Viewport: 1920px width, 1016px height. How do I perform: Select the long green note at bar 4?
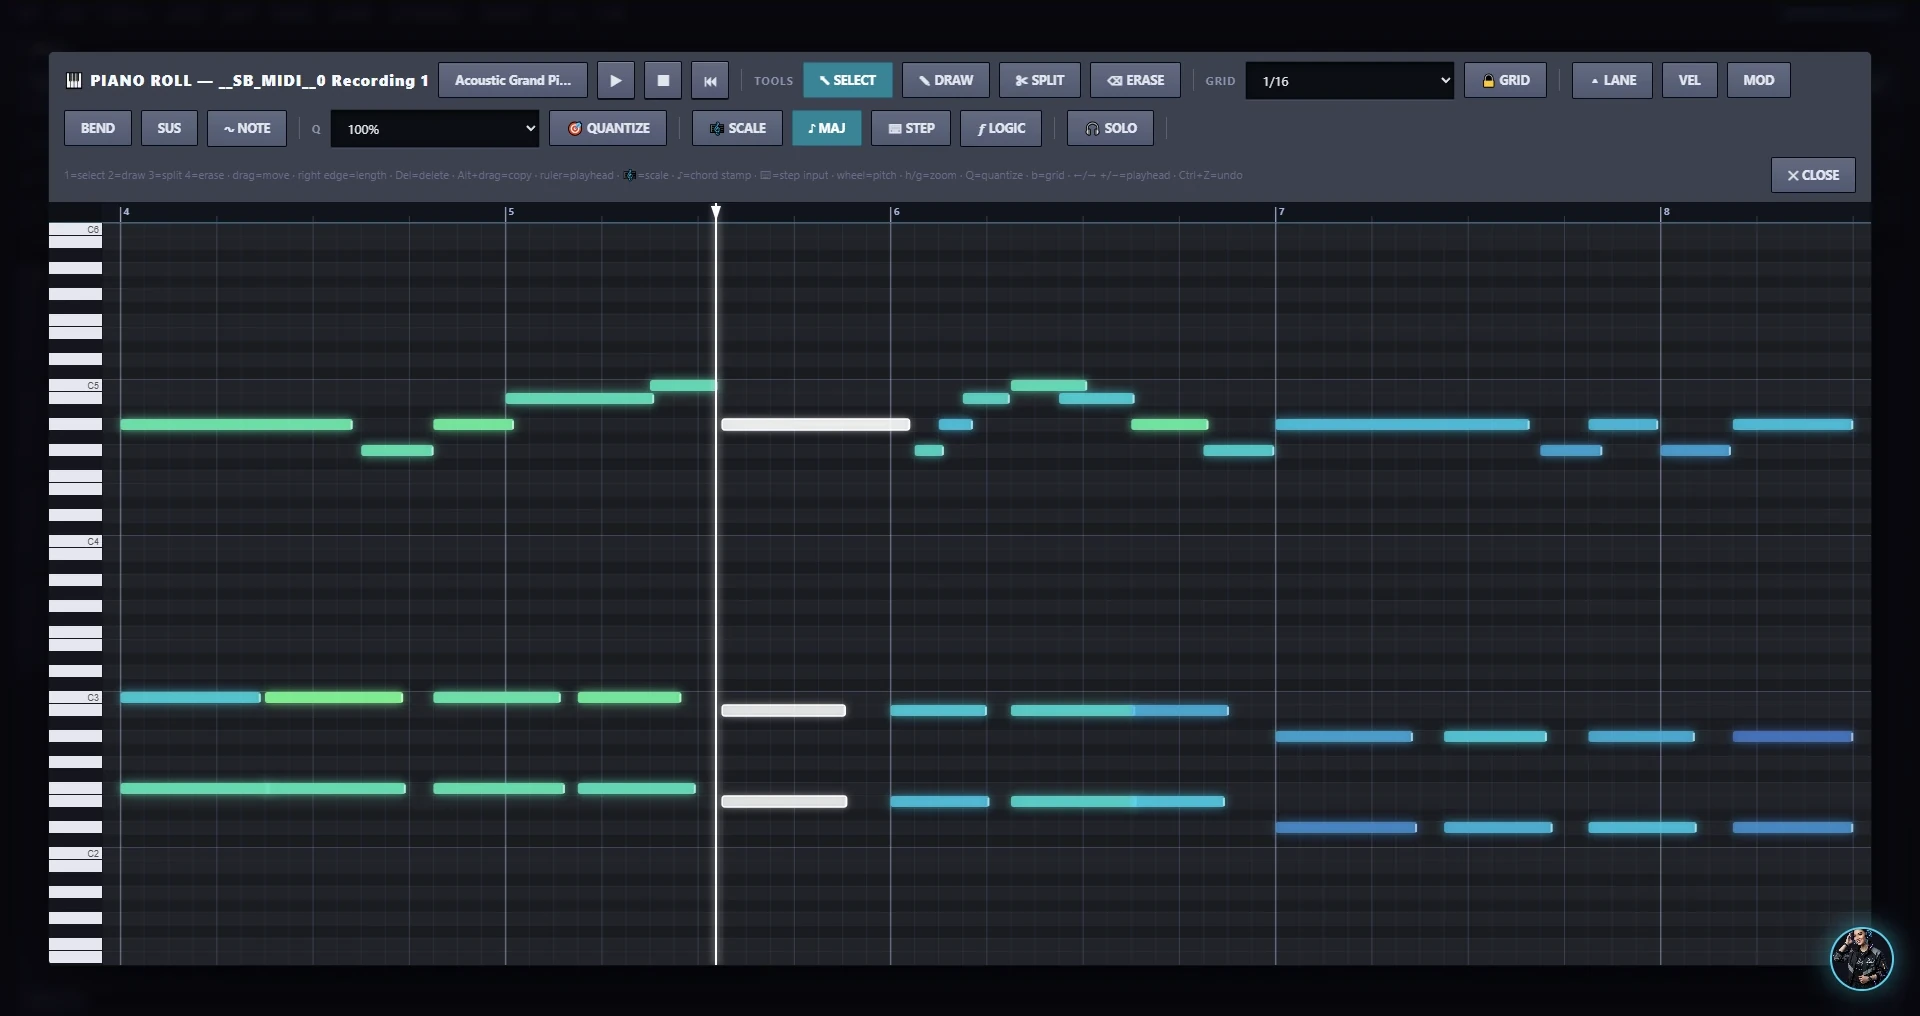click(x=236, y=425)
